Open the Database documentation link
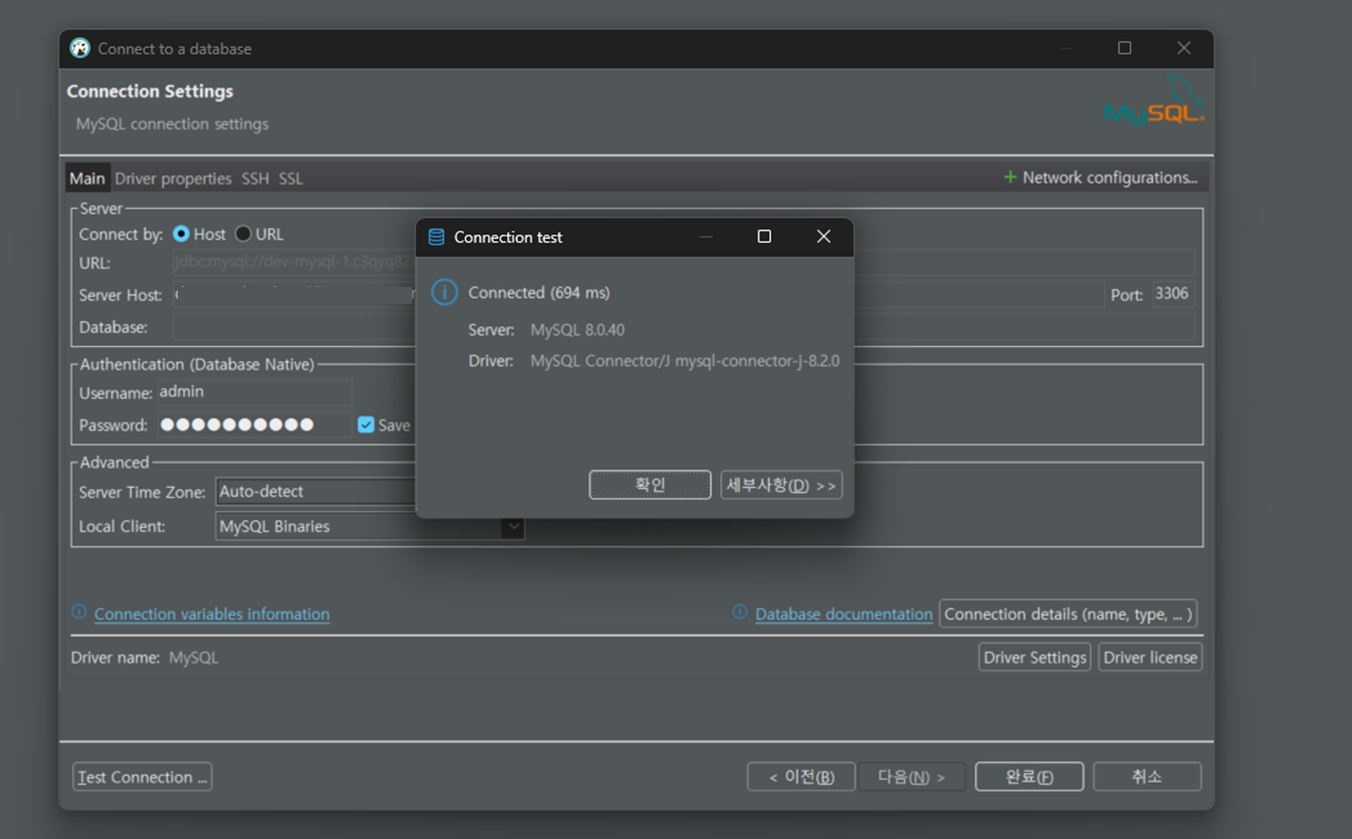 844,614
